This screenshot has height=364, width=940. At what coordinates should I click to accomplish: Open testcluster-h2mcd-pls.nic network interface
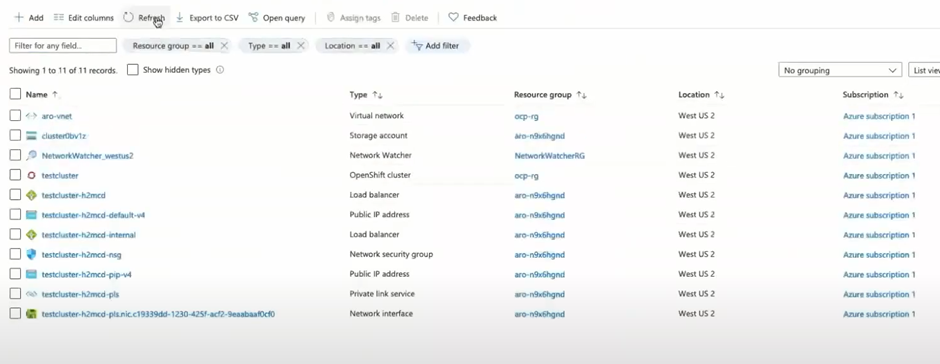[158, 314]
